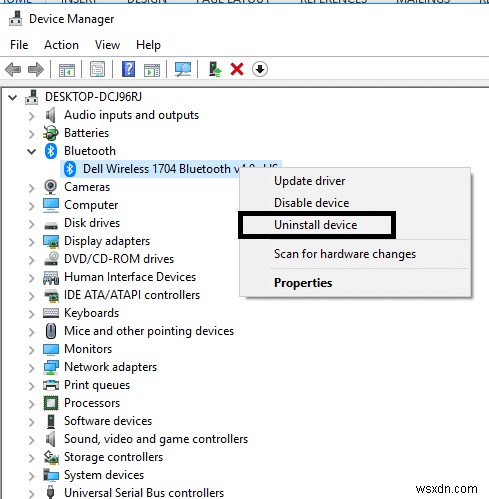The image size is (489, 499).
Task: Open Properties from the context menu
Action: pos(355,283)
